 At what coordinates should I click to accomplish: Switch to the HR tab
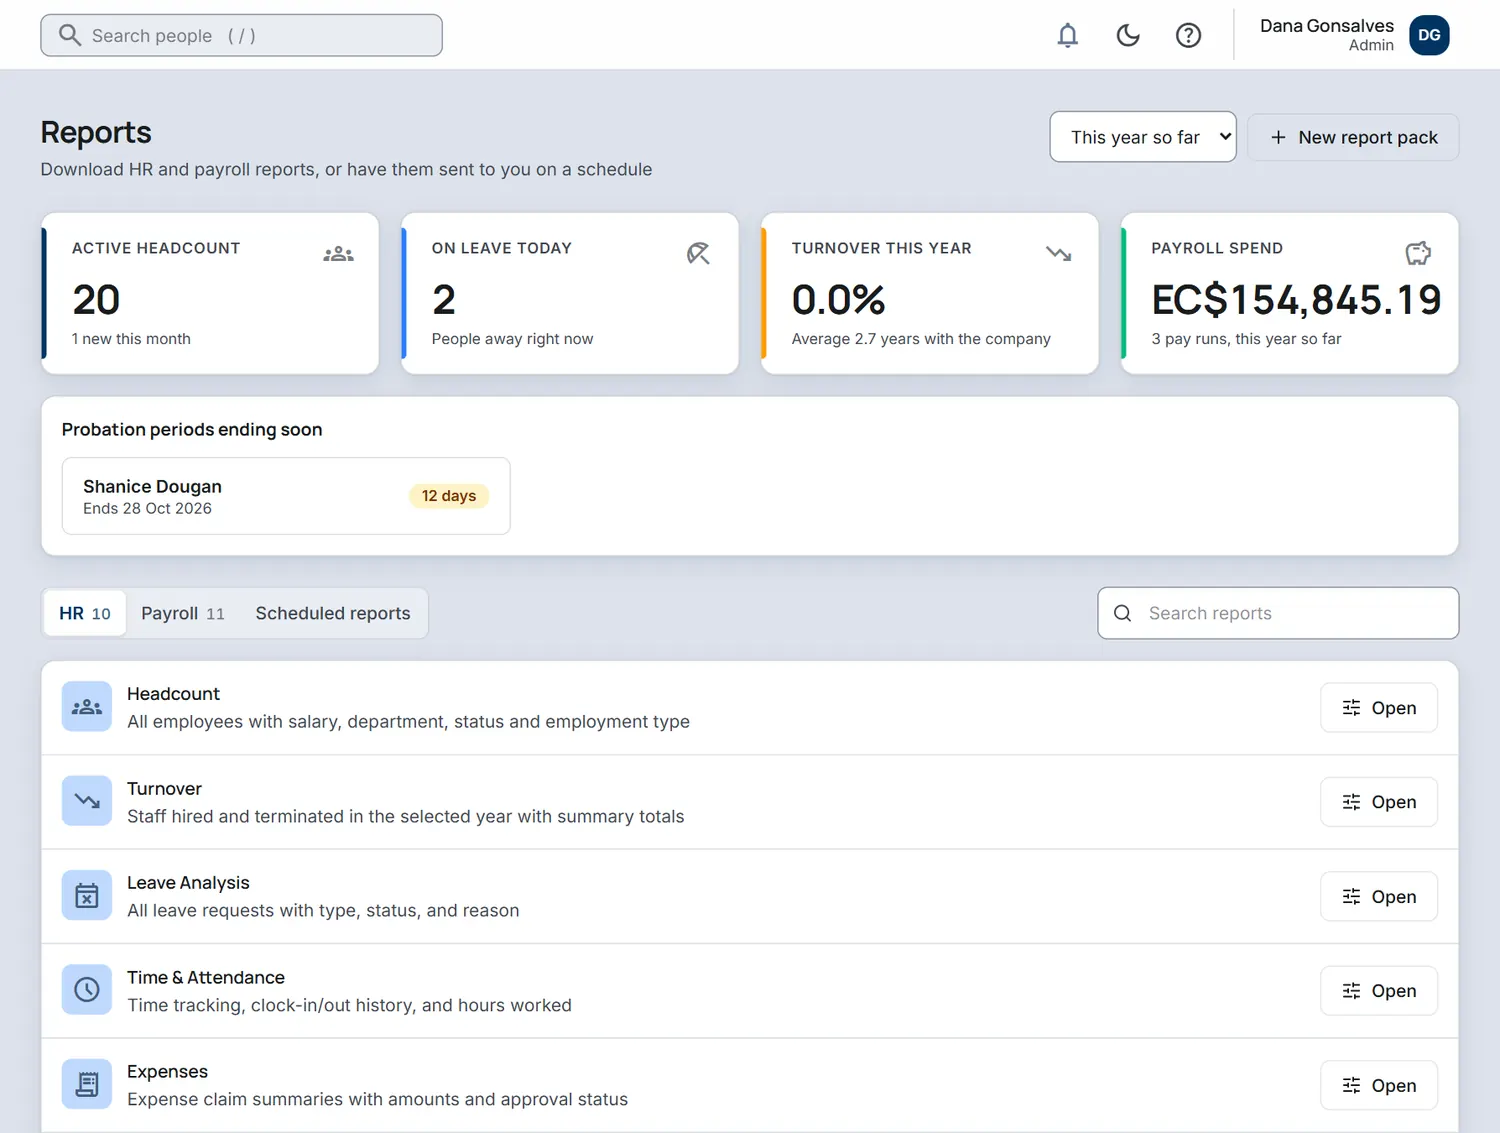coord(85,613)
